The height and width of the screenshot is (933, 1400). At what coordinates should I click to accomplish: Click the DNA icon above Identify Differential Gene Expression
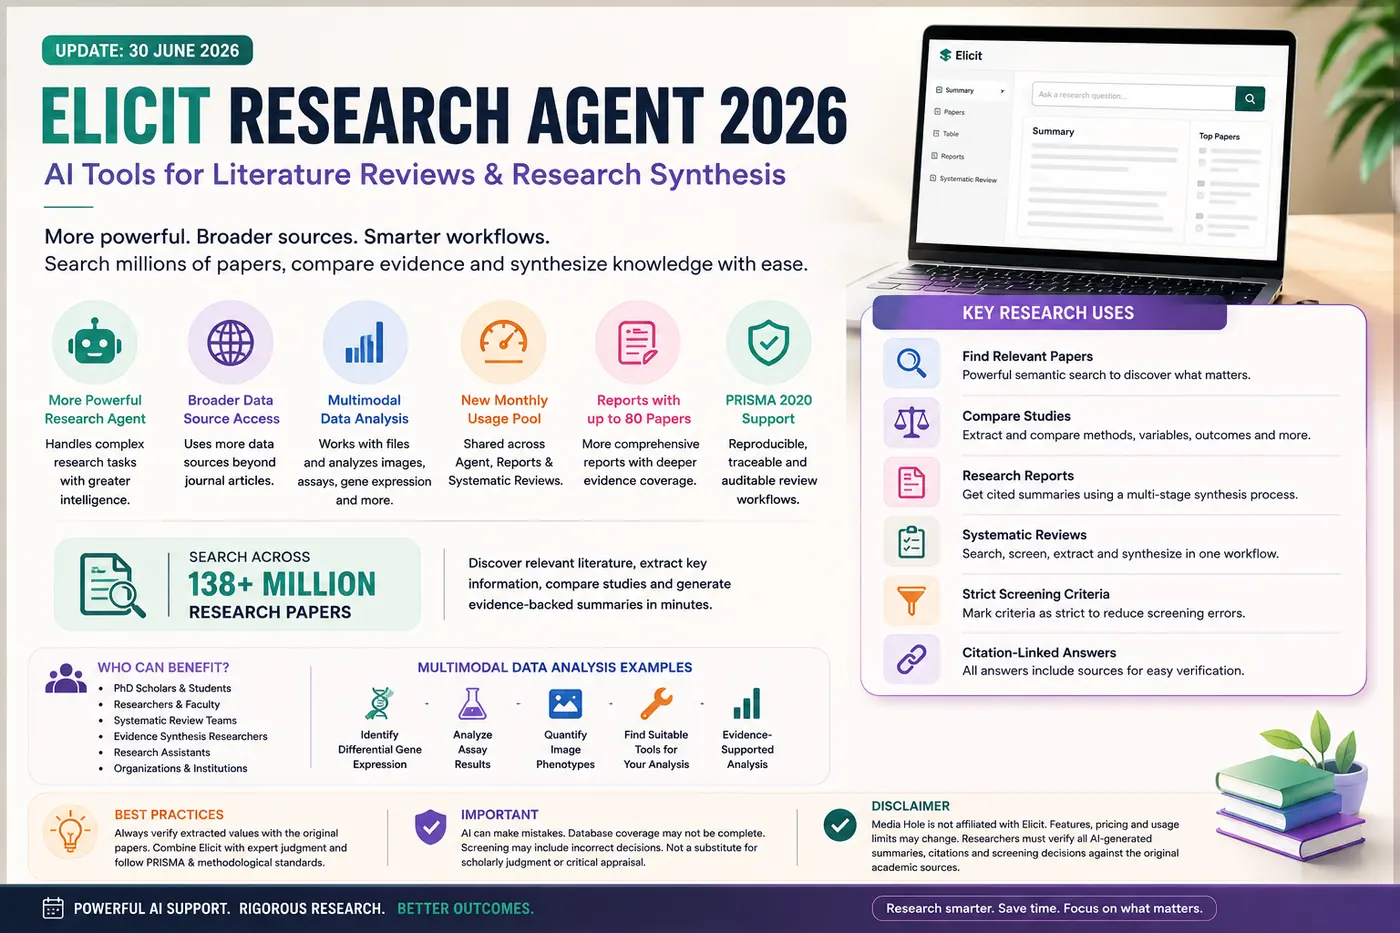pos(379,704)
